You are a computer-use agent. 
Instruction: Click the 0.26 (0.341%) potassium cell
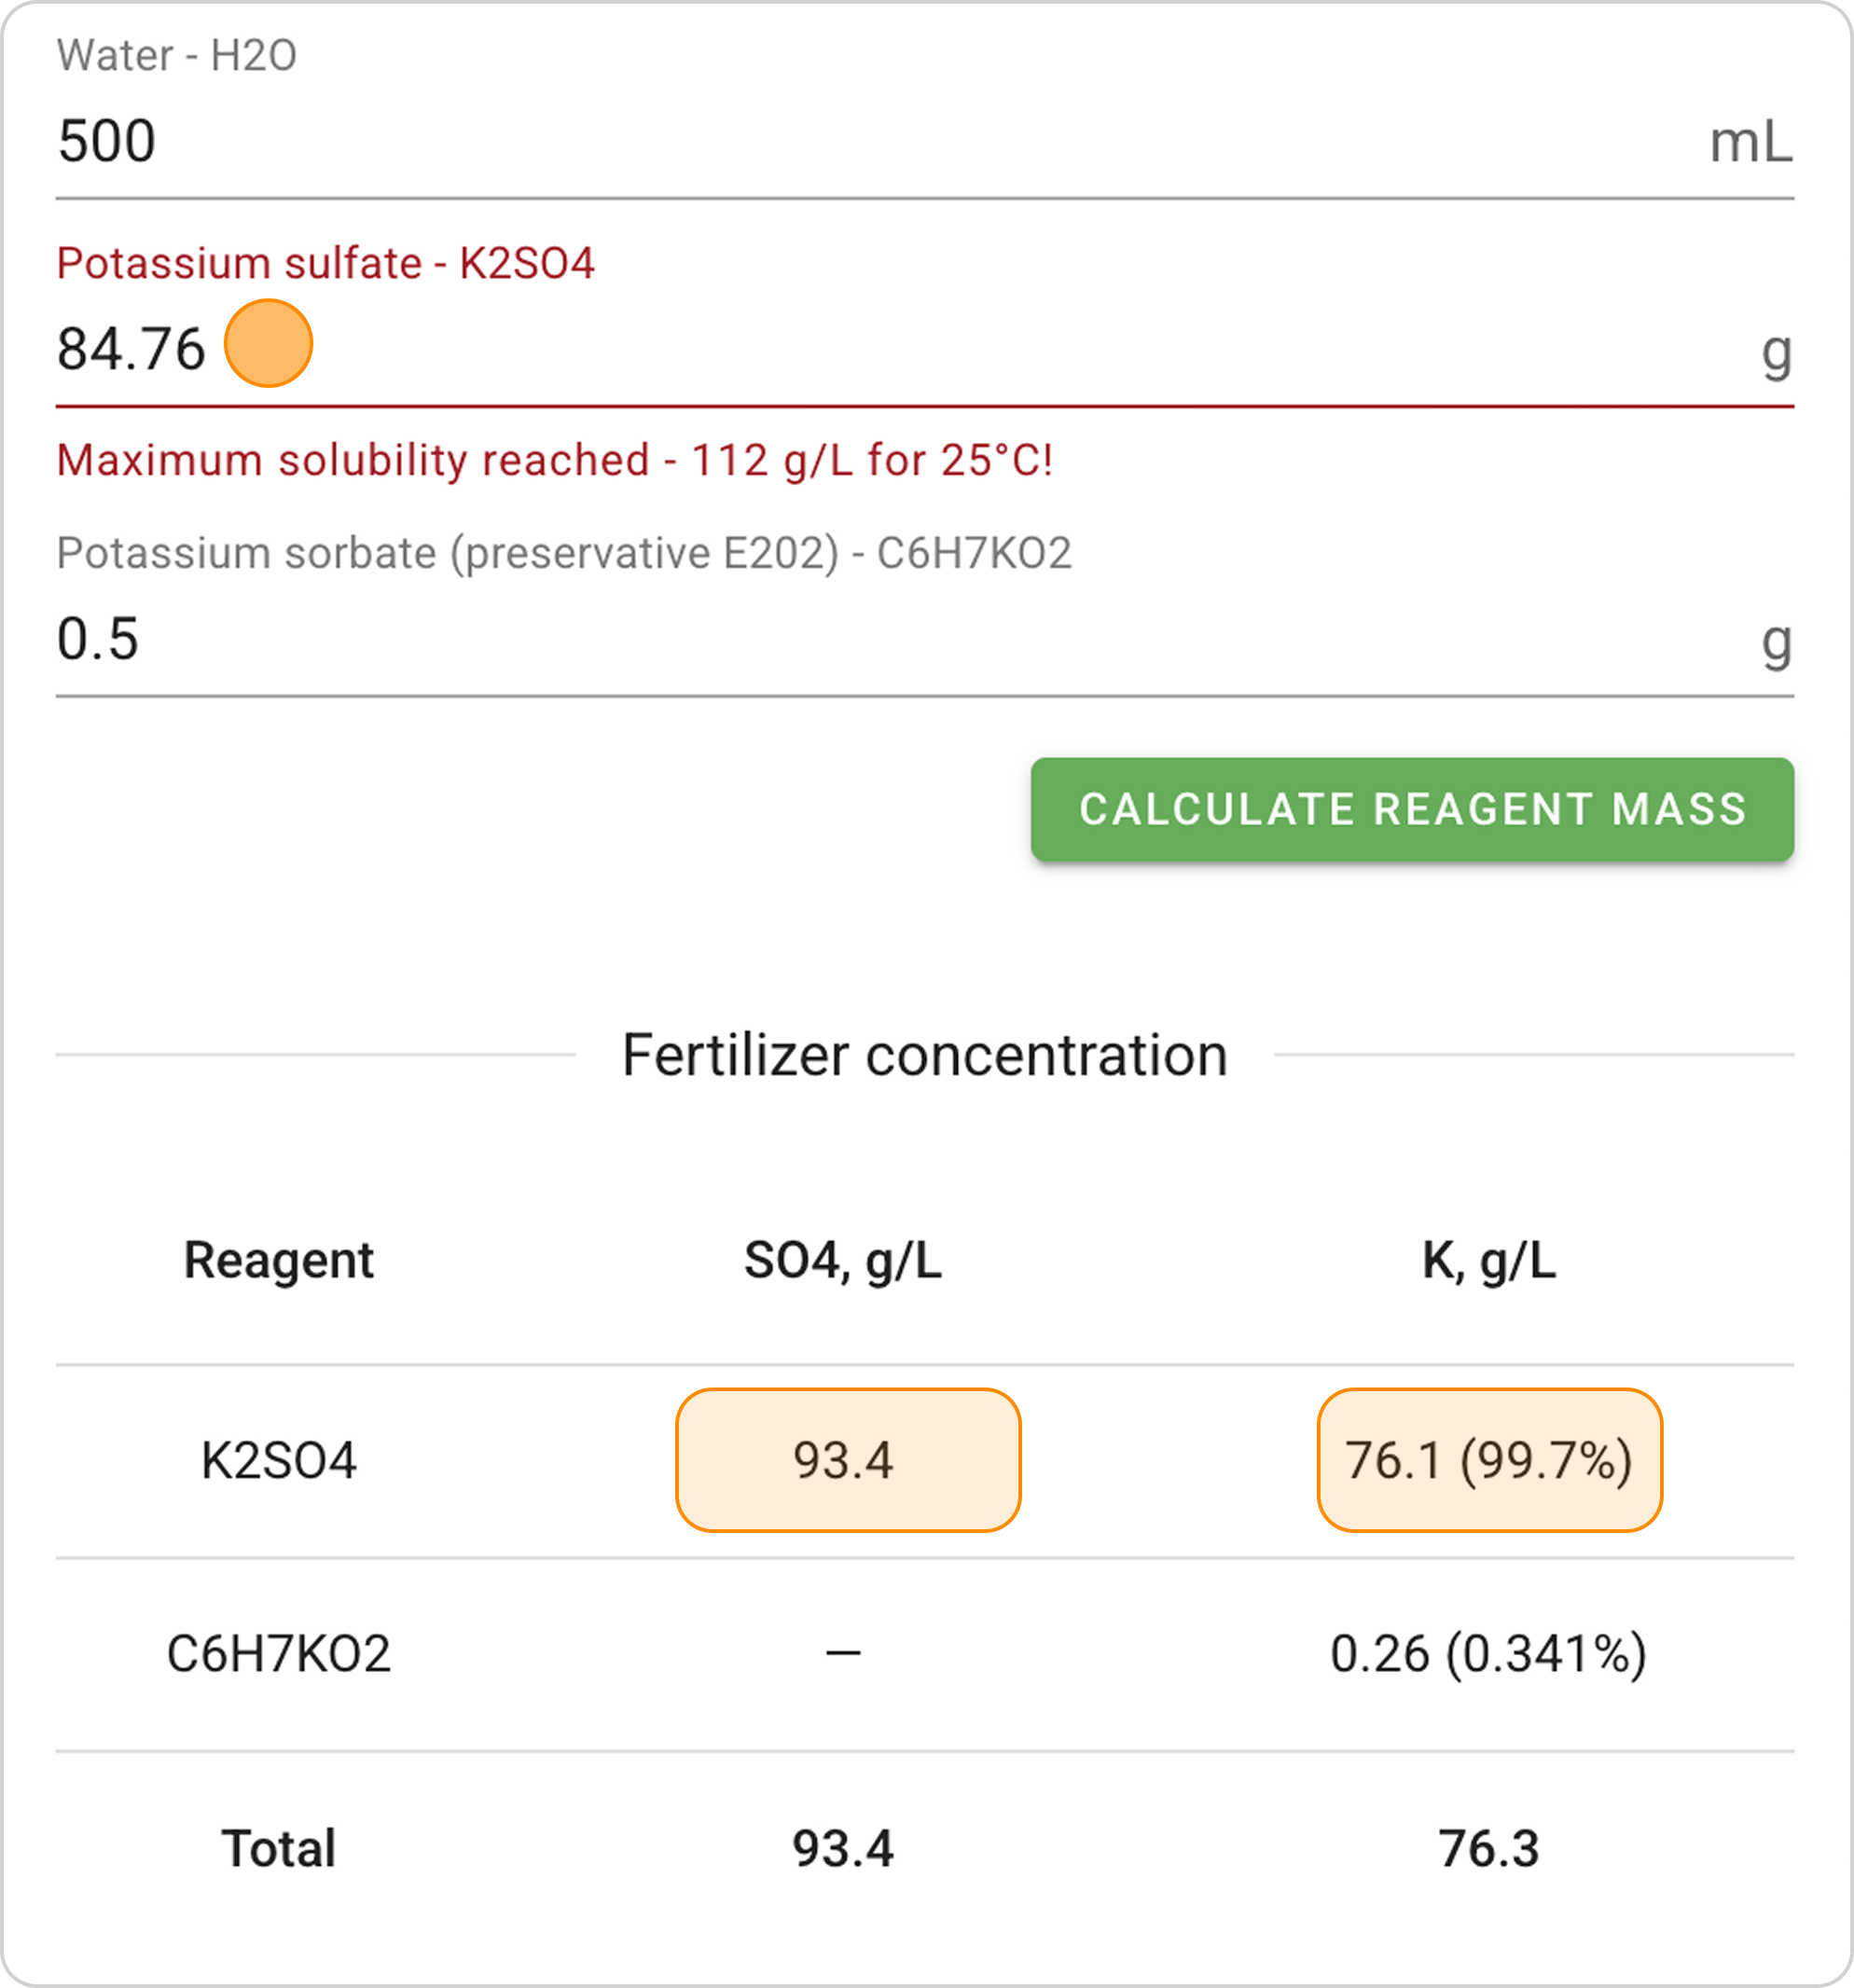click(1489, 1653)
